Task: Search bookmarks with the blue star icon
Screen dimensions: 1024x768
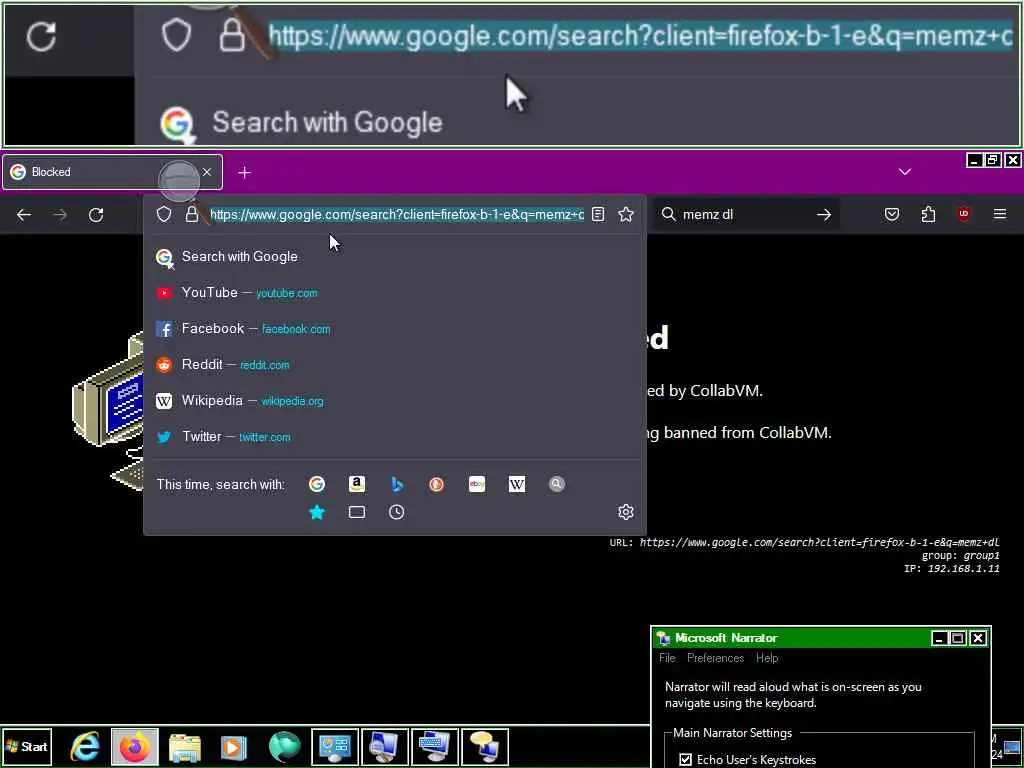Action: coord(317,513)
